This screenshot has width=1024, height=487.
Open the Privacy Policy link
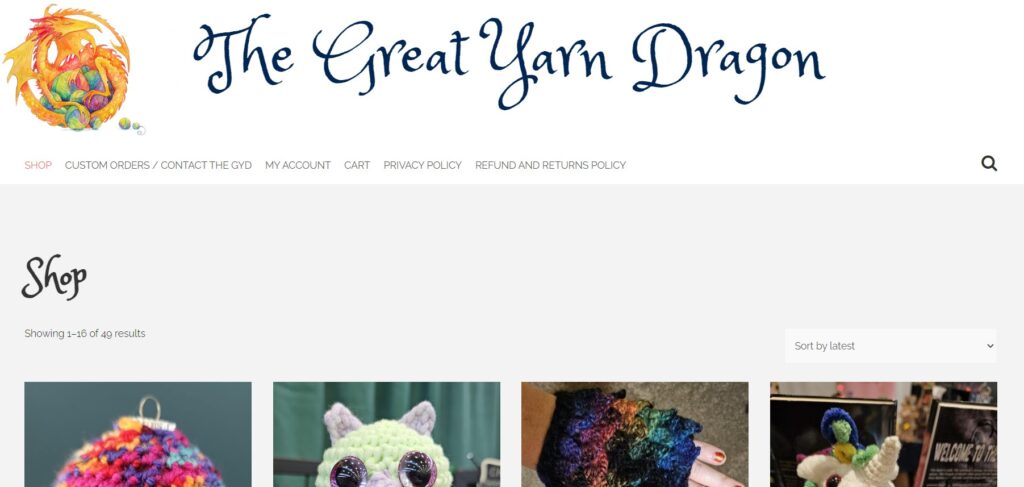(x=423, y=165)
